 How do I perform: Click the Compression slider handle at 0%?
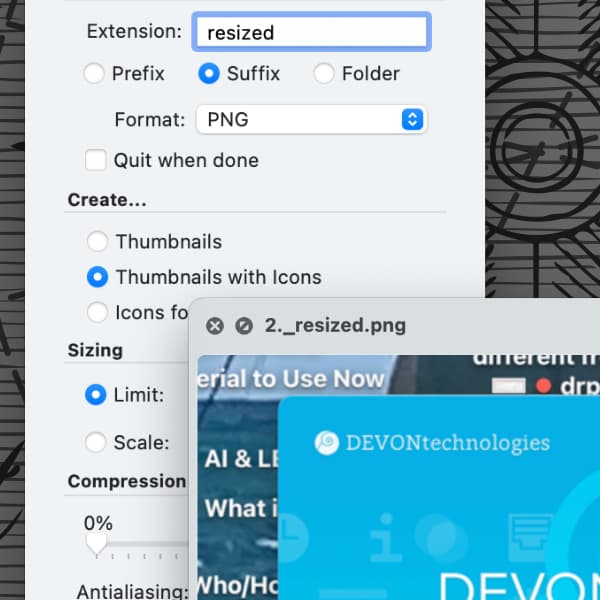tap(96, 544)
